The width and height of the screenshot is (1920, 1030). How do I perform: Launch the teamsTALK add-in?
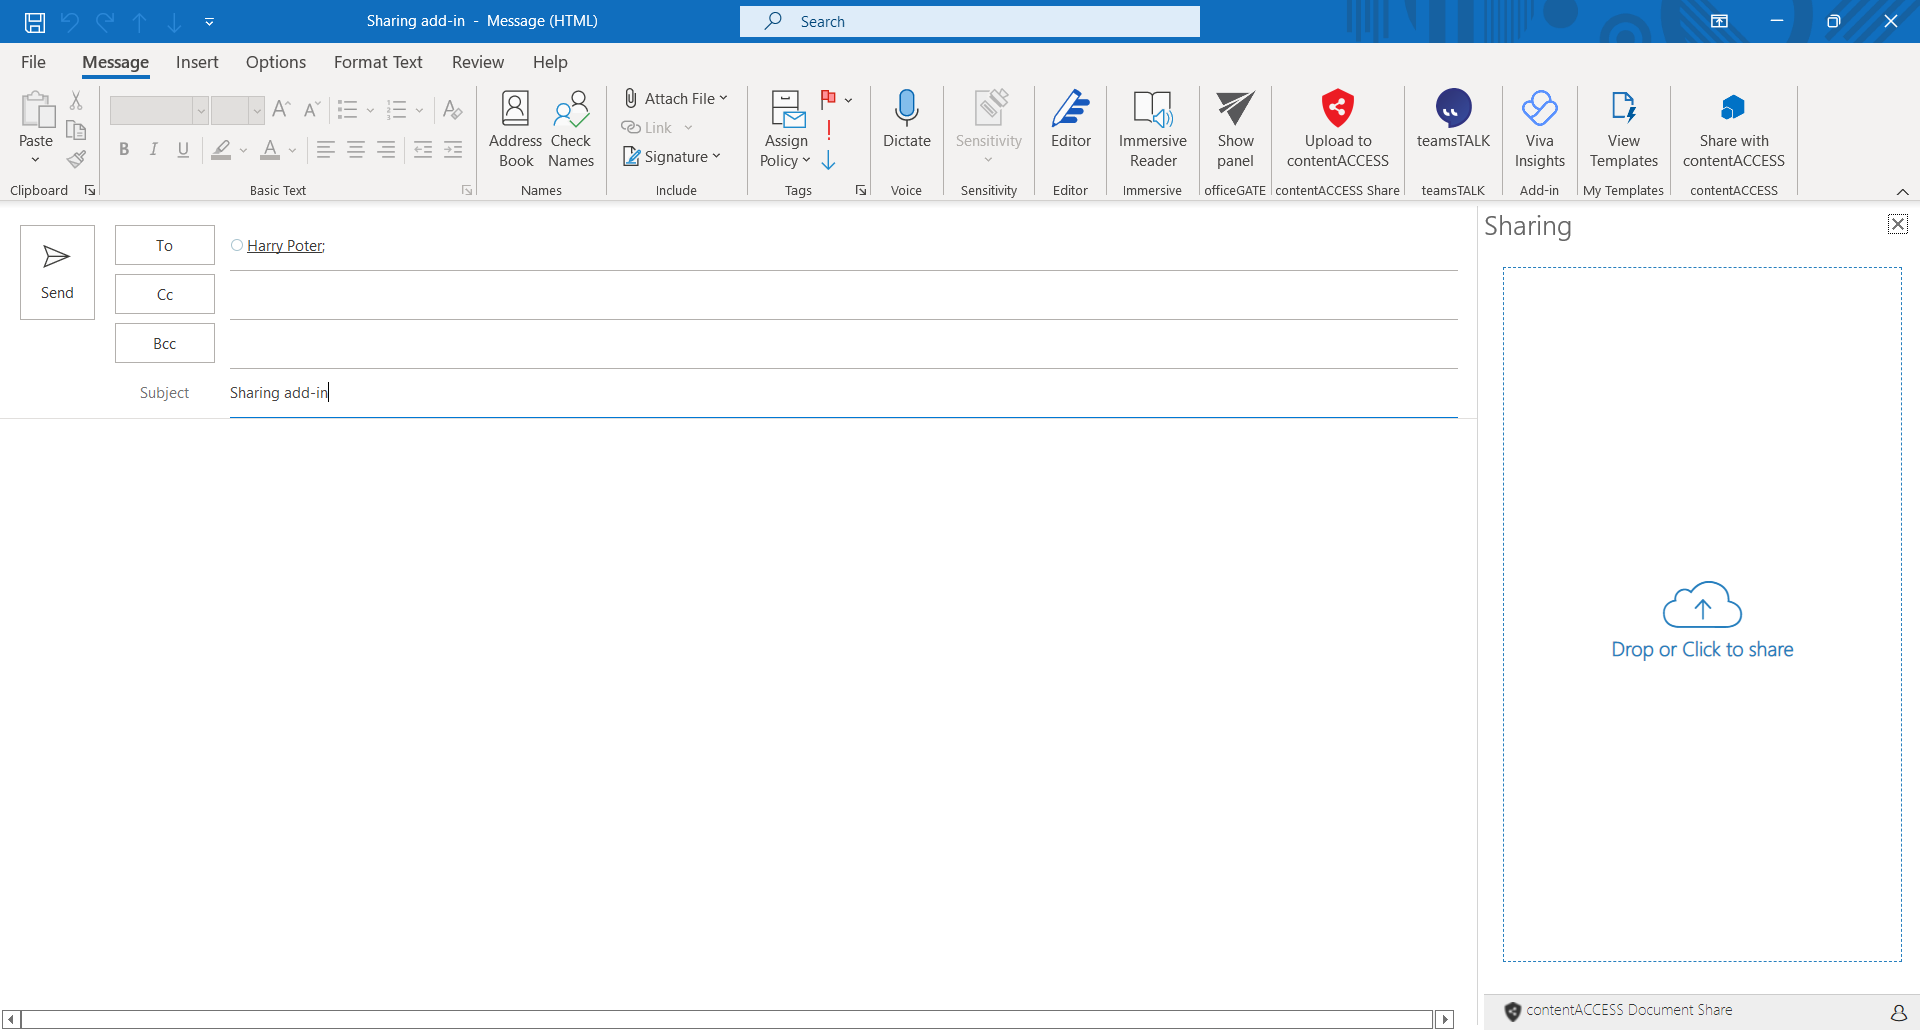pos(1453,120)
